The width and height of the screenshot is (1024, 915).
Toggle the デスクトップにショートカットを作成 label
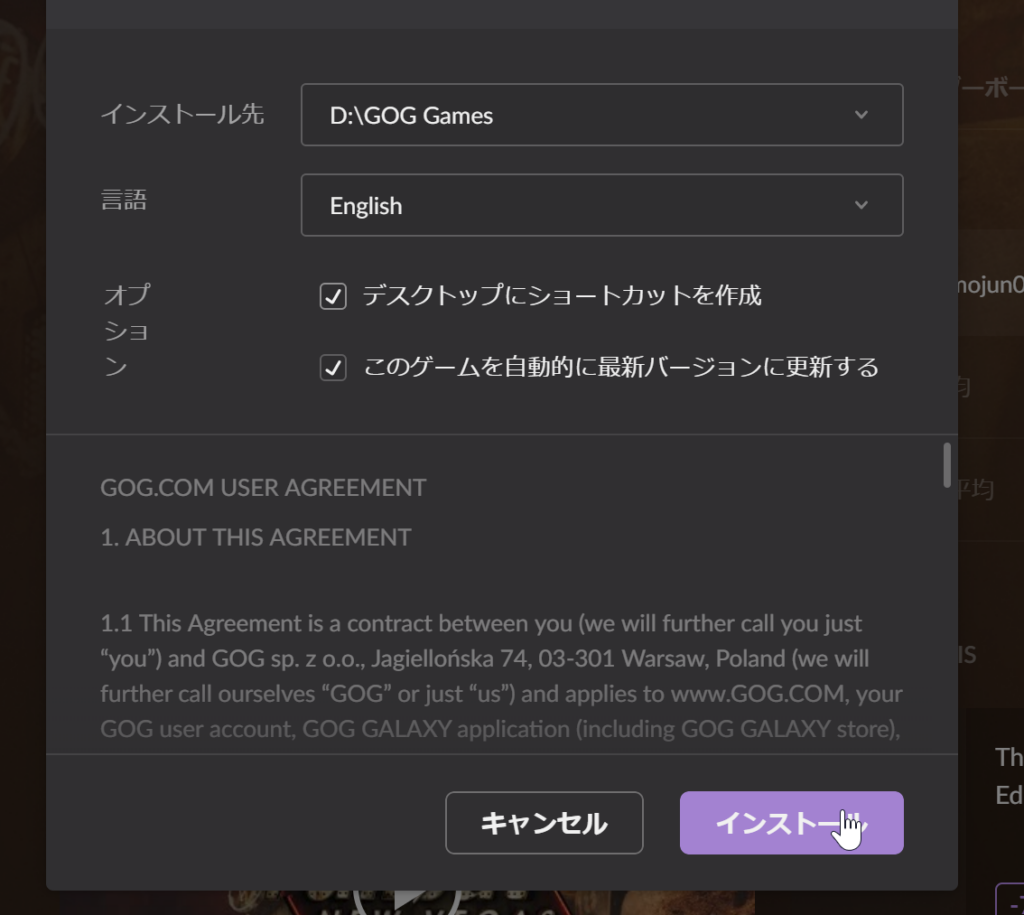click(x=561, y=296)
